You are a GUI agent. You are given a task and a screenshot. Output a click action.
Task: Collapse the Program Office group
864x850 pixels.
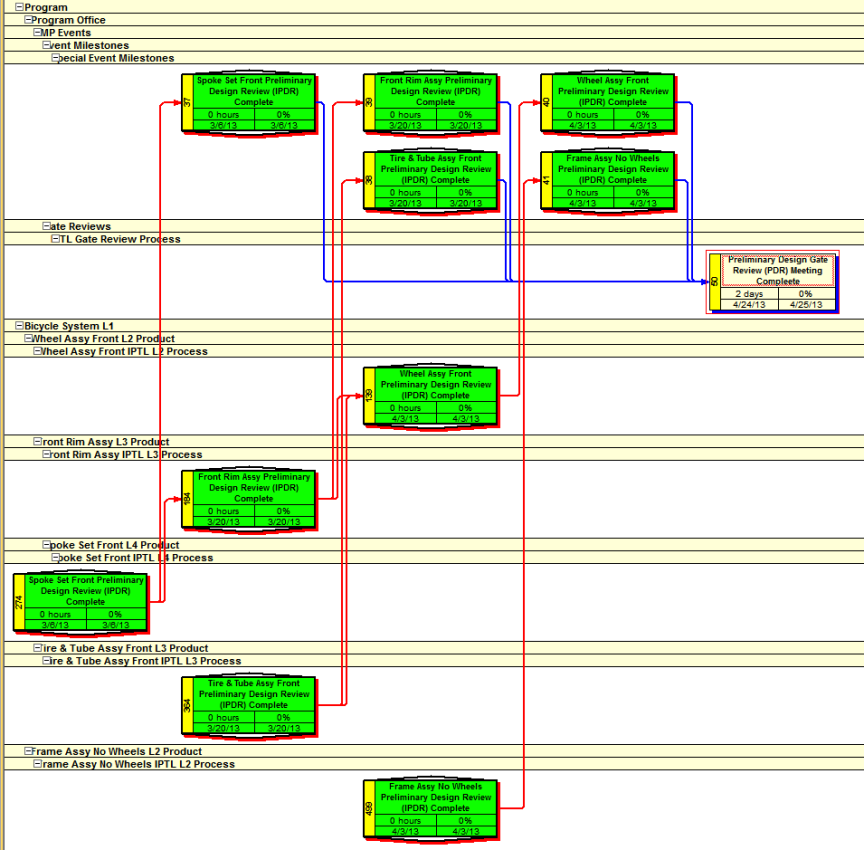(x=28, y=20)
